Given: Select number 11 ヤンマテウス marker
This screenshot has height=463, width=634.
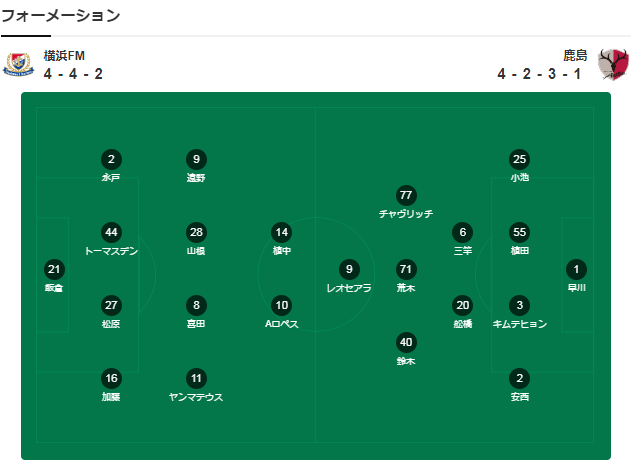Looking at the screenshot, I should (x=197, y=378).
